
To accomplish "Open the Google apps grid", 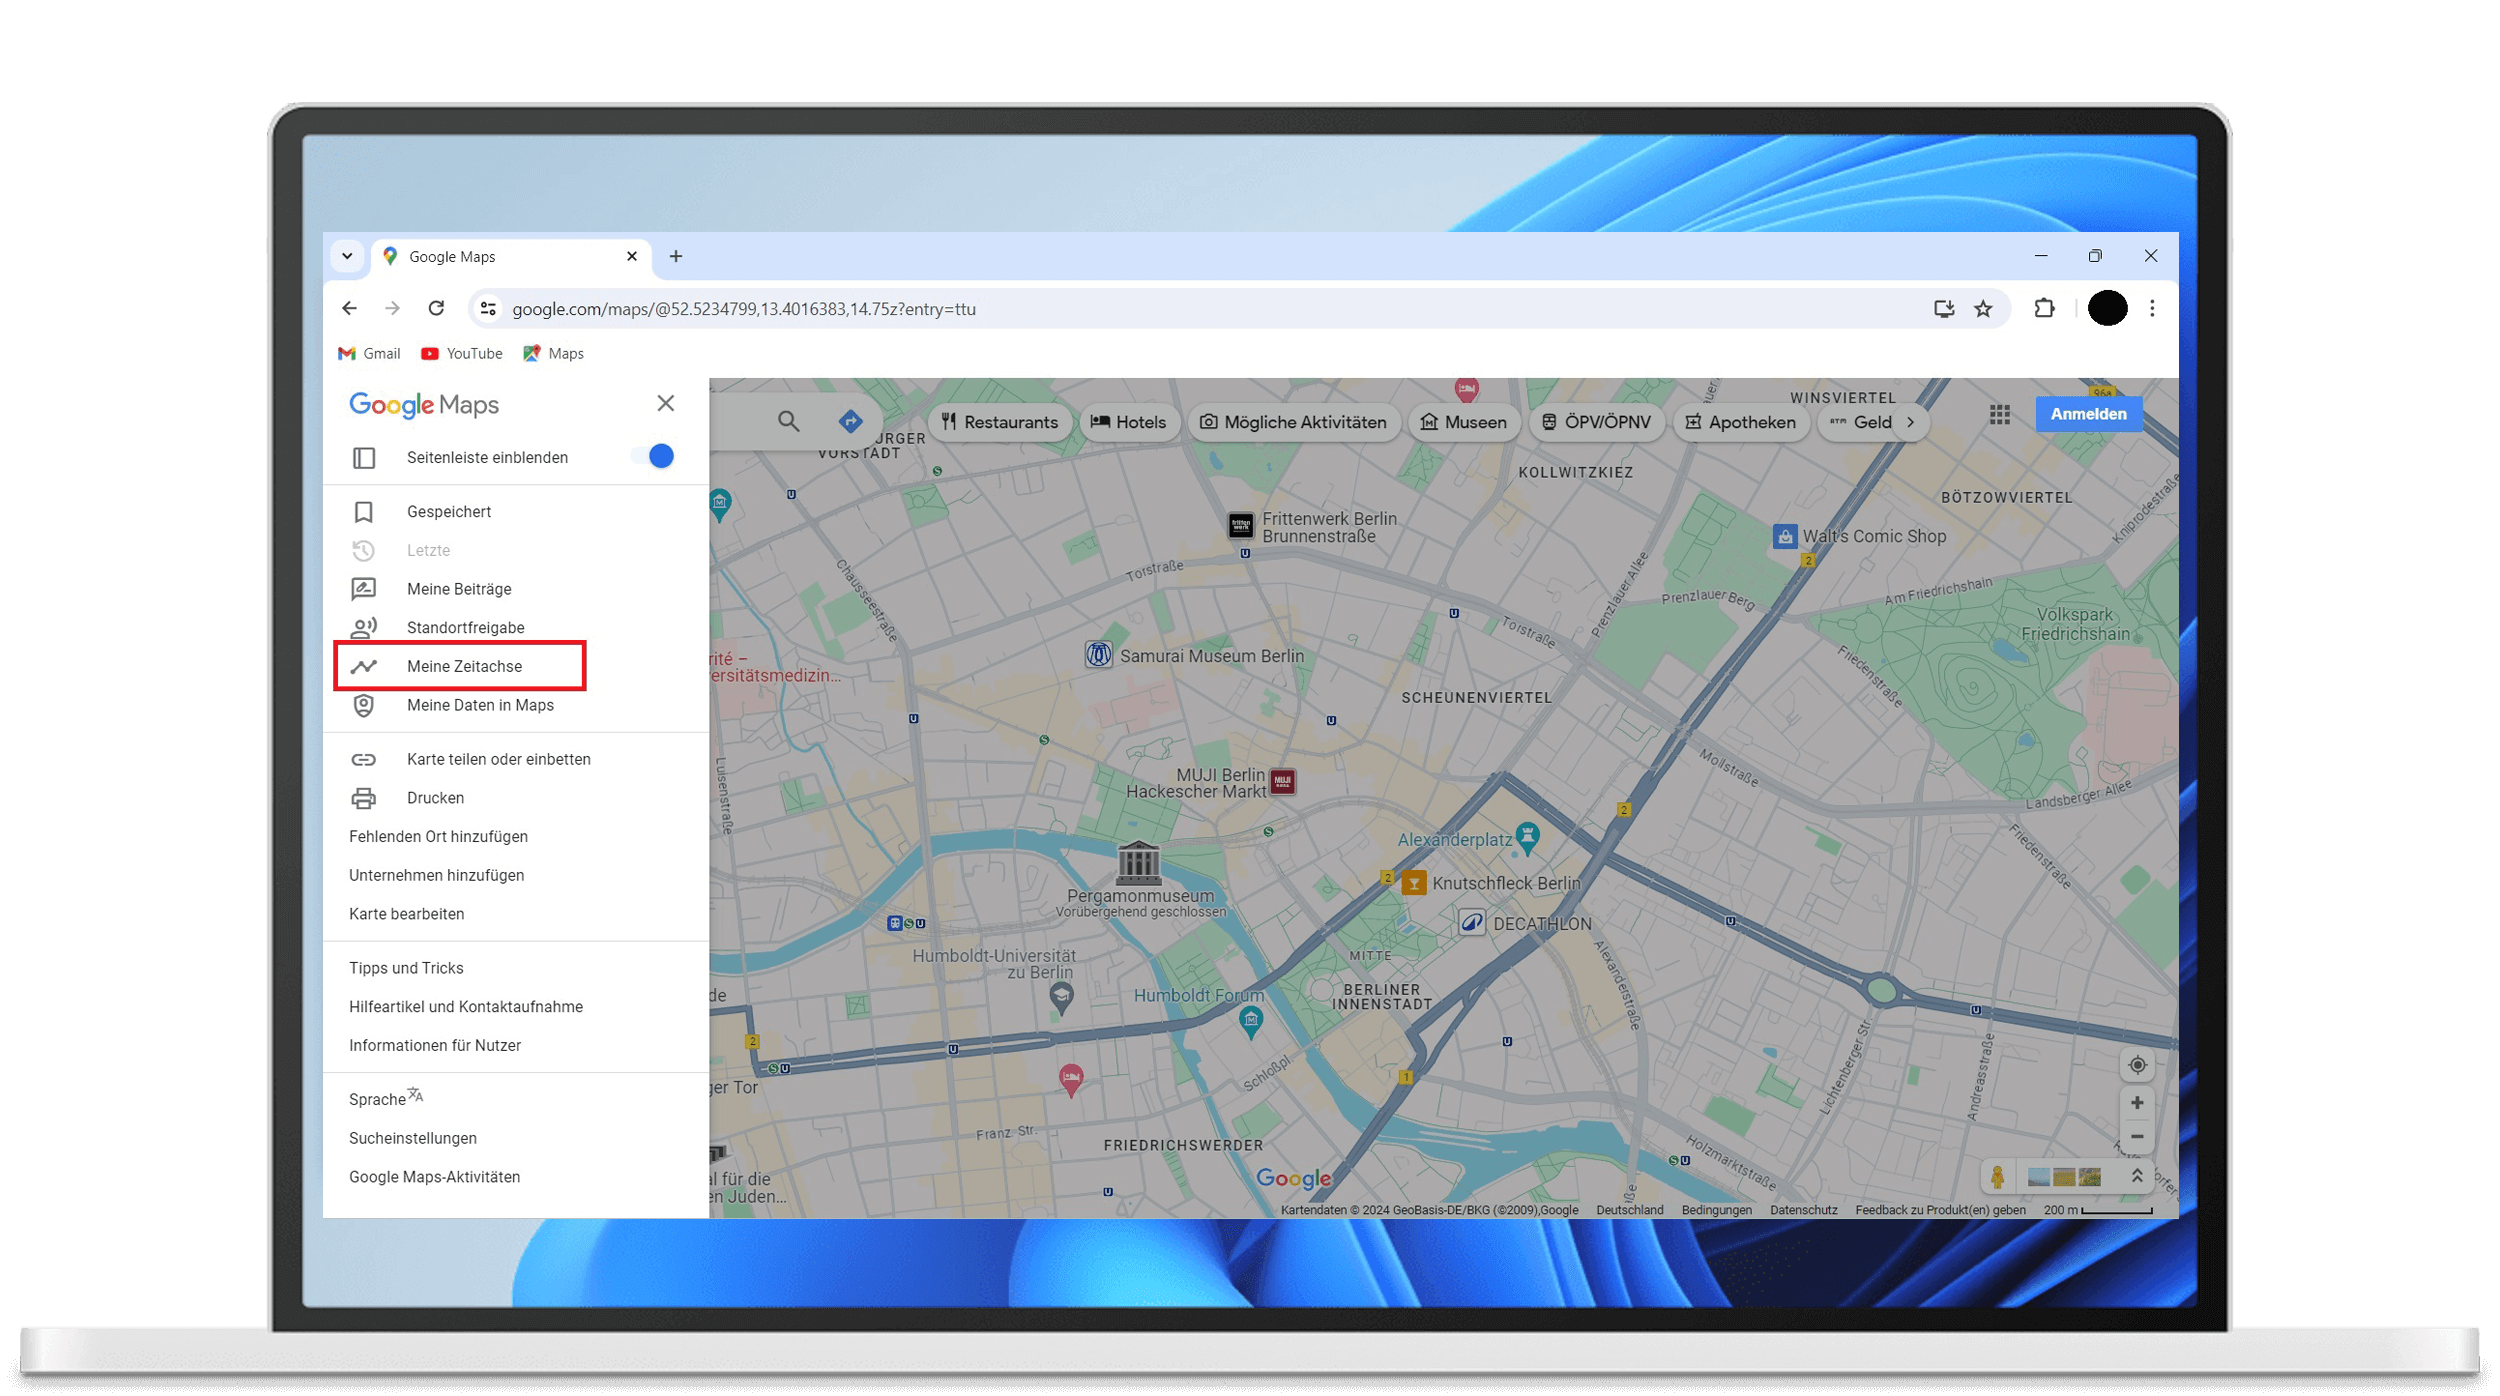I will (x=1999, y=414).
